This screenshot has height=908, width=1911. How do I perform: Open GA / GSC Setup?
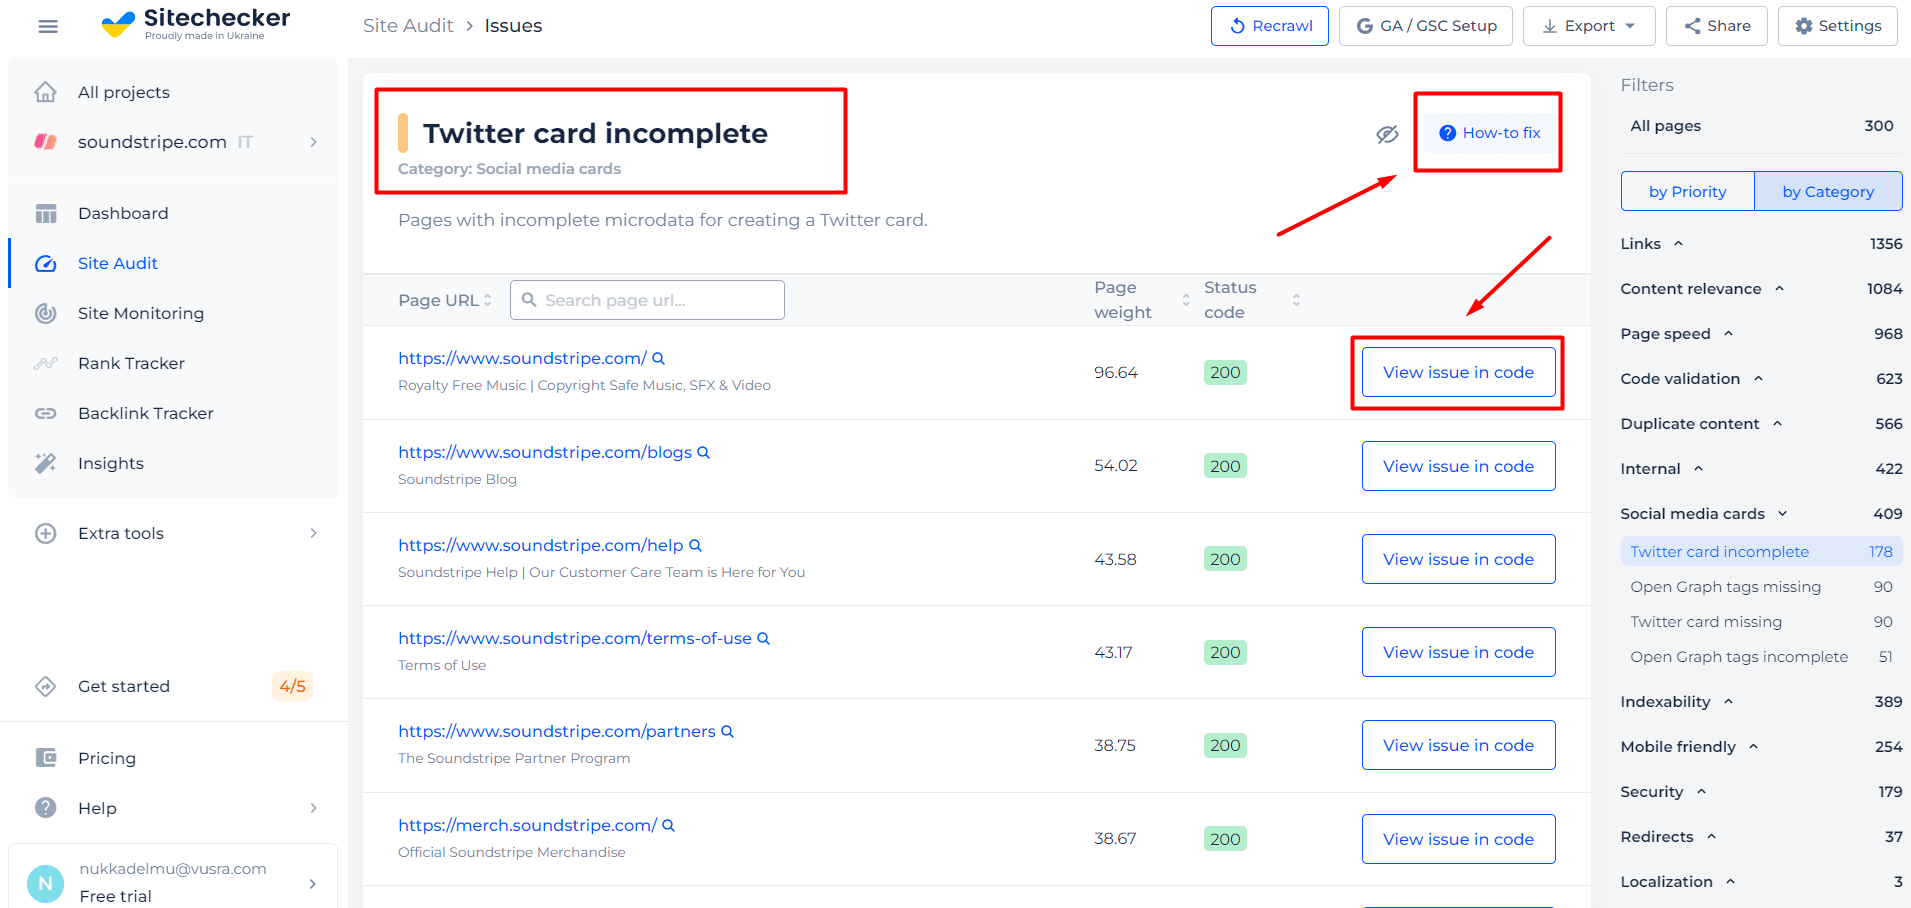click(x=1426, y=26)
